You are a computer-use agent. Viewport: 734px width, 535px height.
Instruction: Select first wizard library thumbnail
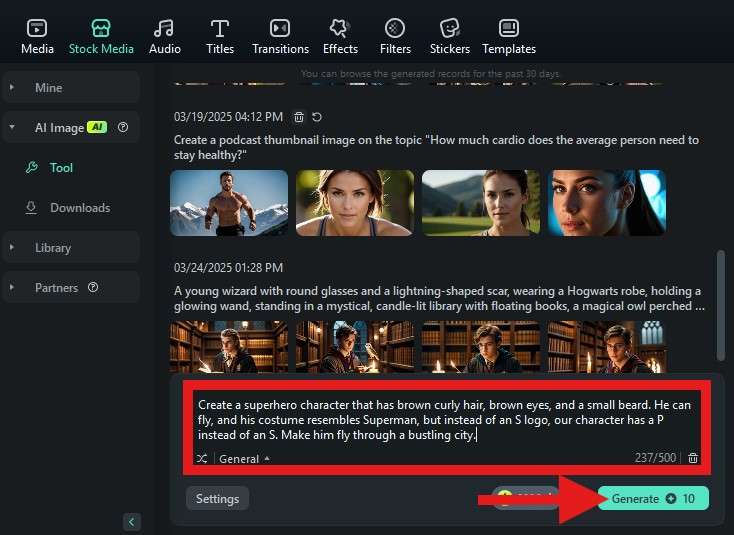click(229, 347)
